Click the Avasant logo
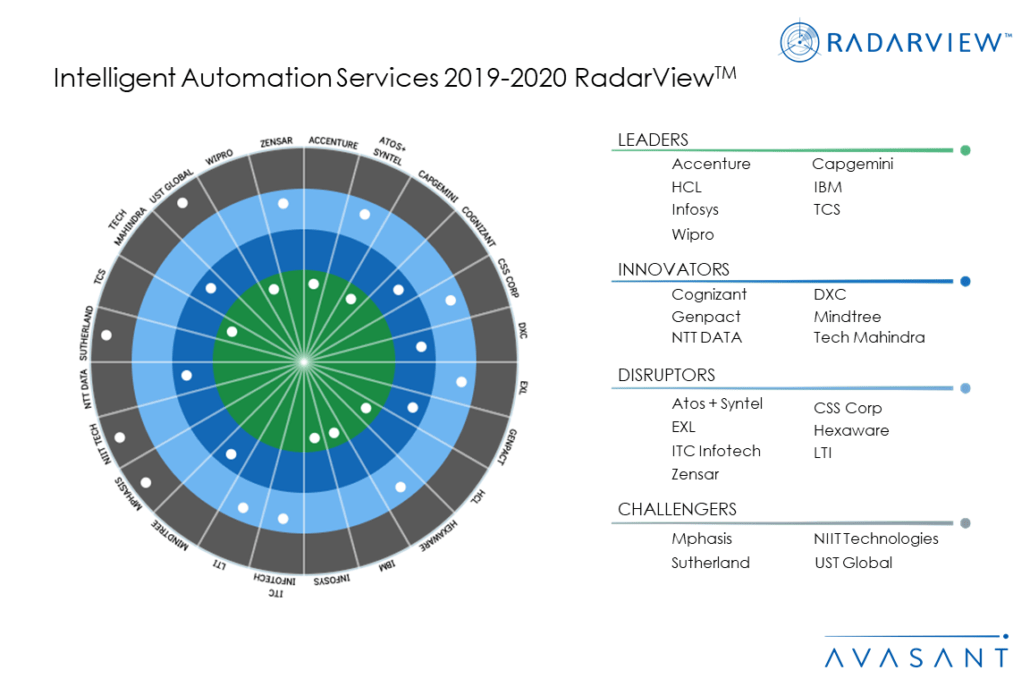Screen dimensions: 1030x687 917,653
